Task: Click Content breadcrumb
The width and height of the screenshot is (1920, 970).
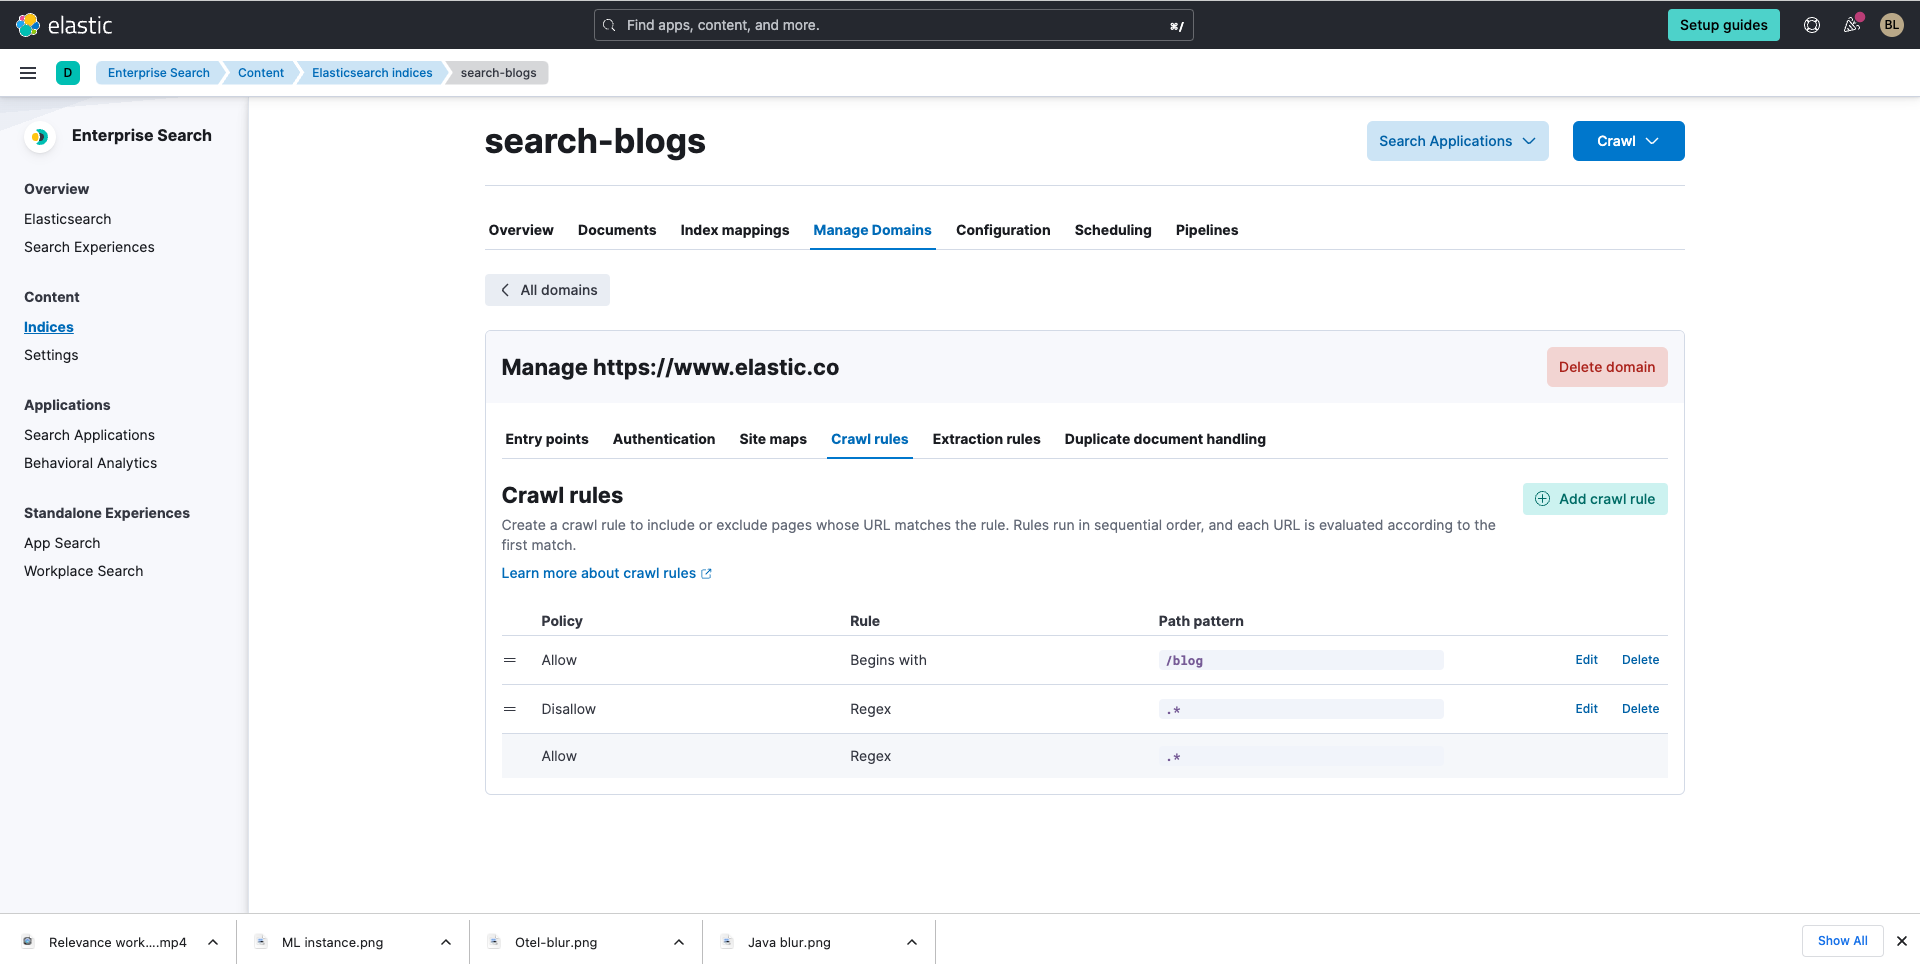Action: click(x=261, y=73)
